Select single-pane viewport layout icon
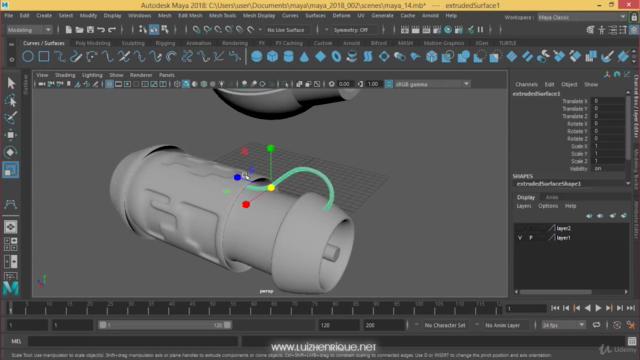Image resolution: width=640 pixels, height=360 pixels. (x=11, y=227)
